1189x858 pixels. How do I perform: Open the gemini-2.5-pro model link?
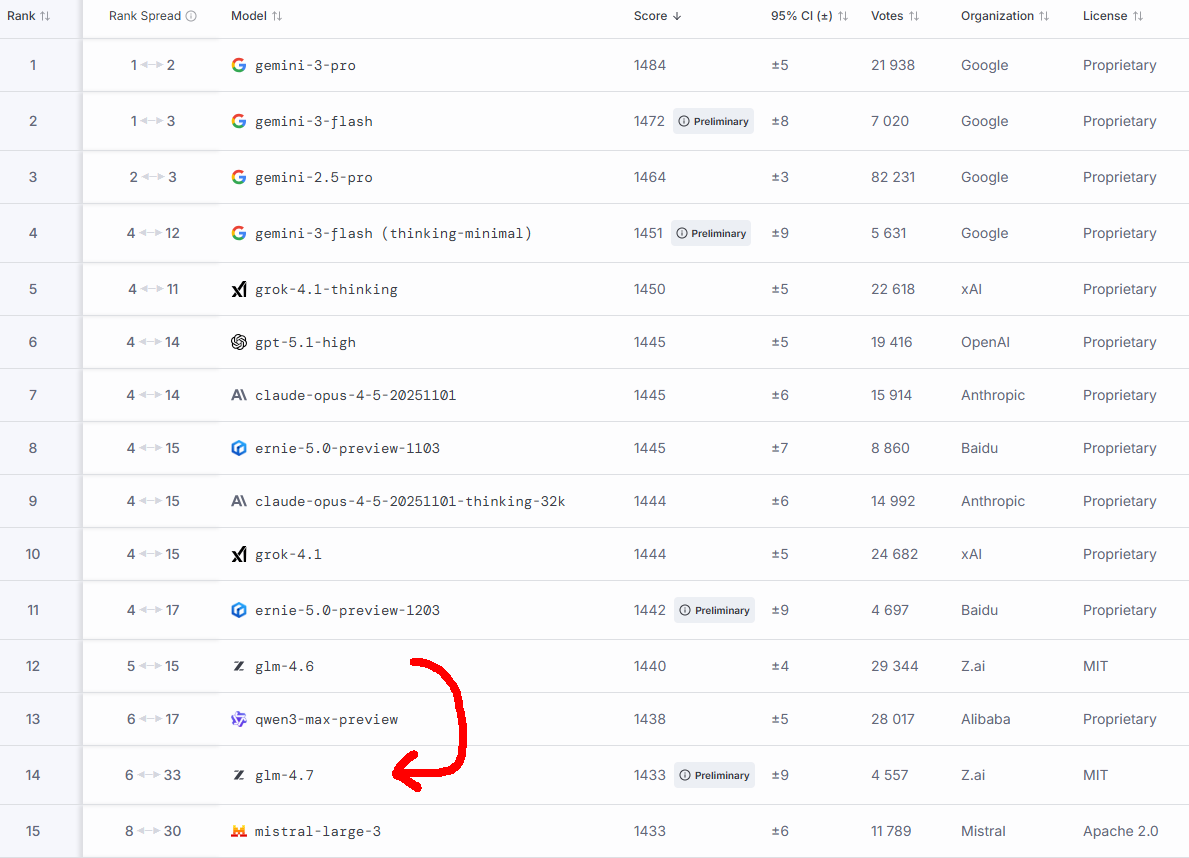[x=314, y=177]
